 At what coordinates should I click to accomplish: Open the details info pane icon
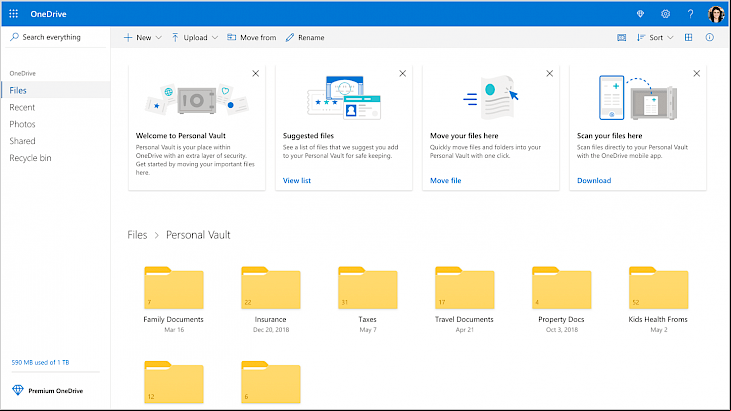click(x=710, y=38)
